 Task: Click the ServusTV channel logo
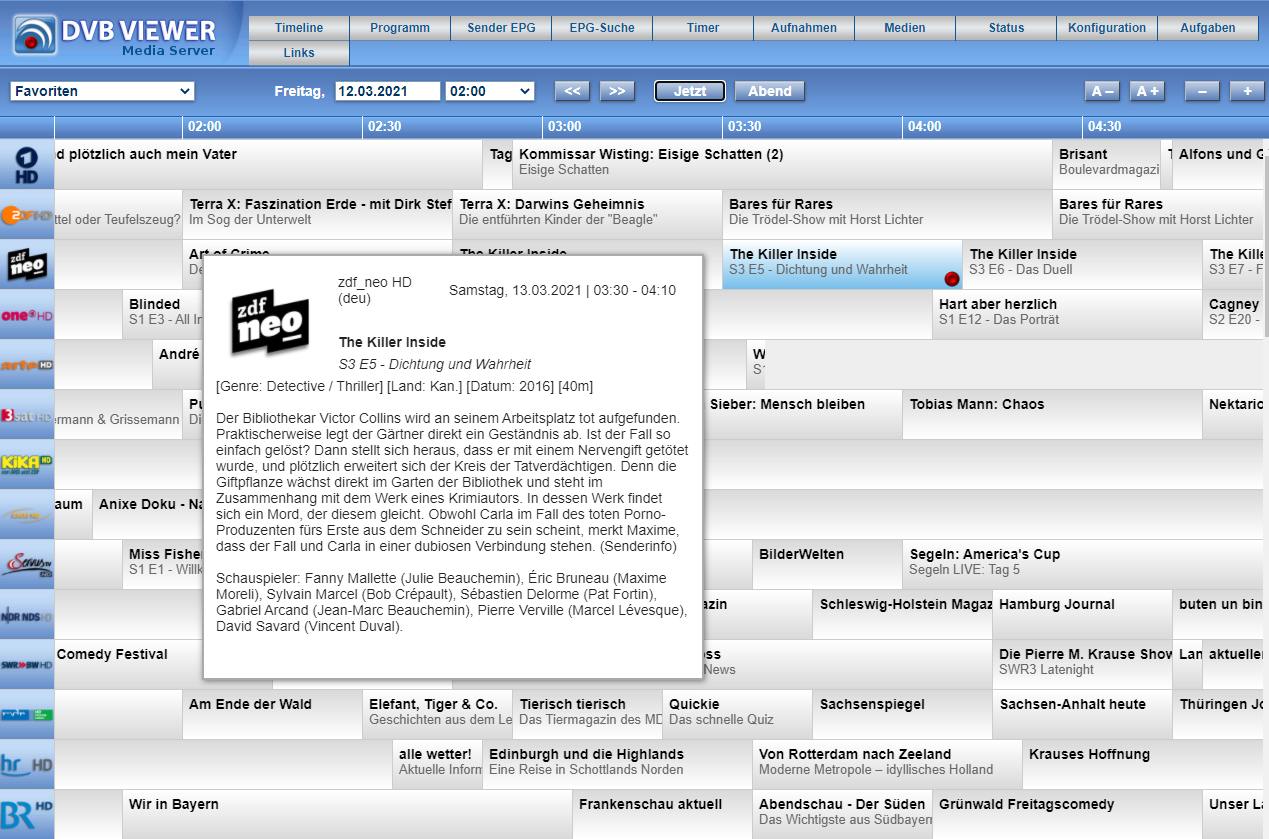click(x=26, y=564)
